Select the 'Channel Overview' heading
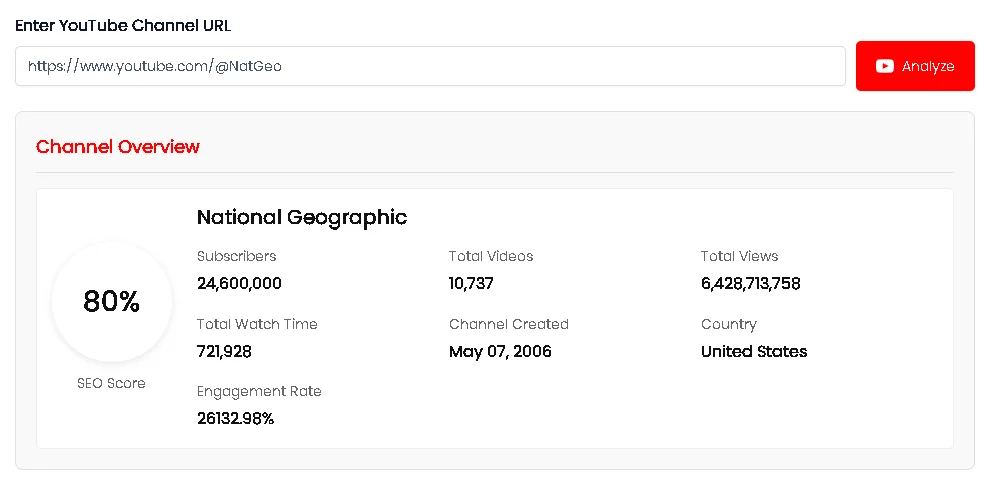The image size is (990, 485). 118,147
